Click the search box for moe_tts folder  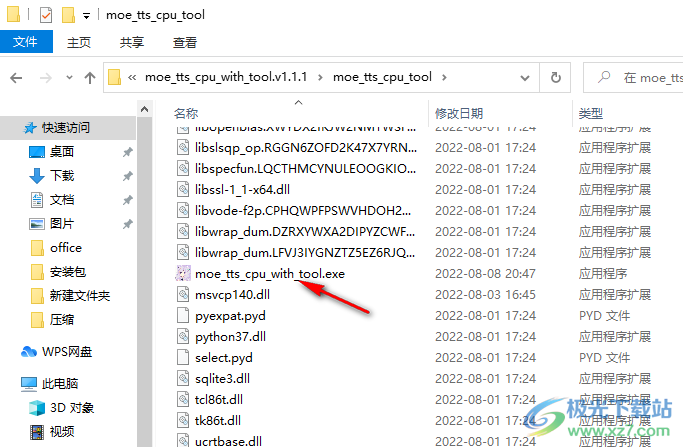coord(634,78)
